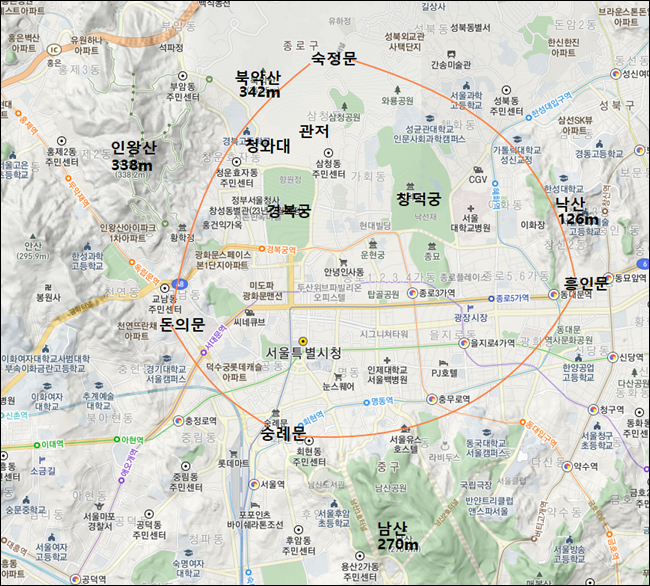Select the 소금길 flag icon
Image resolution: width=650 pixels, height=586 pixels.
[41, 460]
